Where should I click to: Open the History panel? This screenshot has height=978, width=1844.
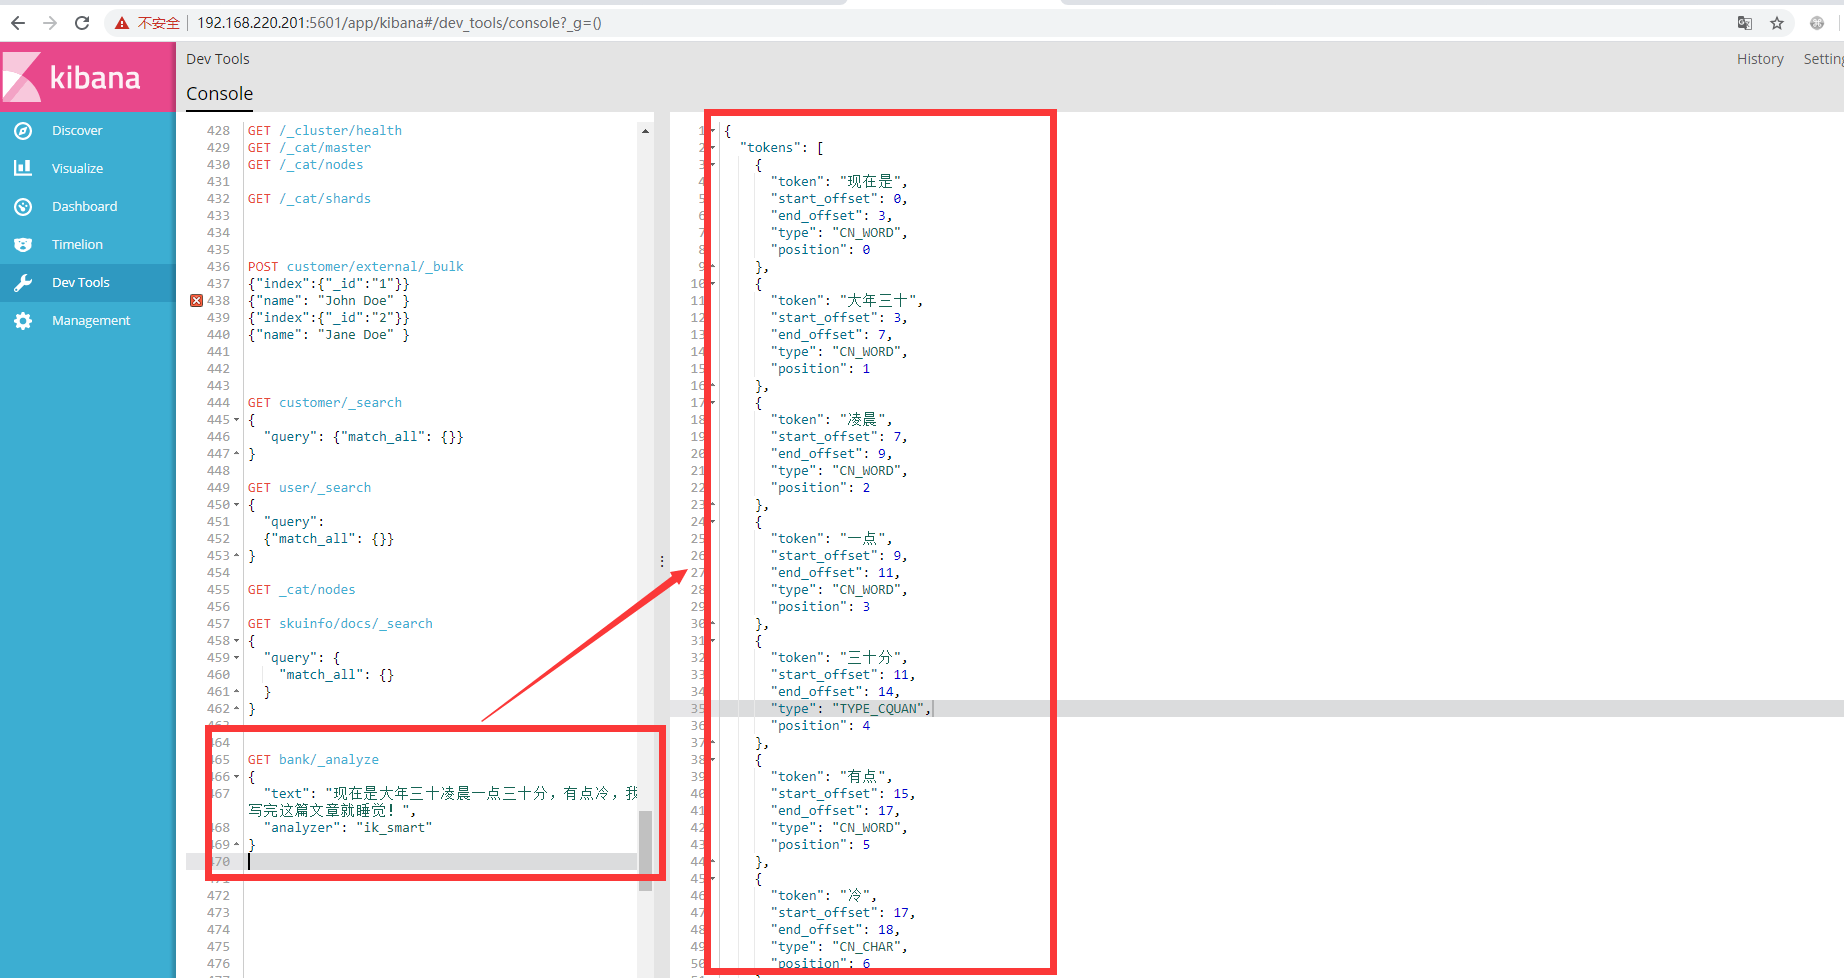click(1760, 59)
